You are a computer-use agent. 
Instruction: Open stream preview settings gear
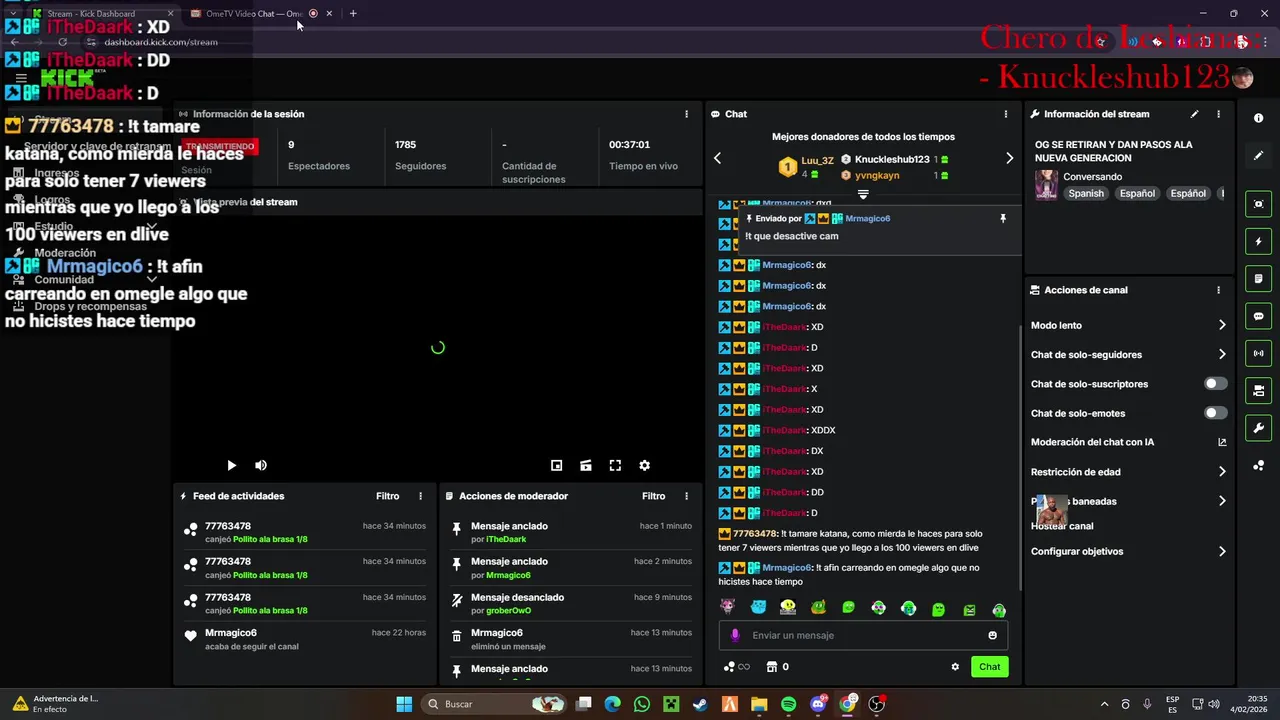[645, 465]
